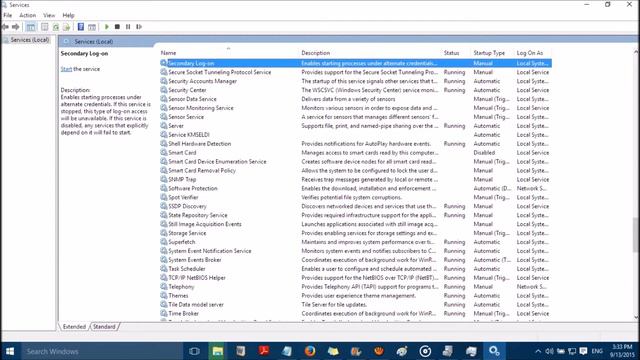The image size is (640, 360).
Task: Select the Secondary Log-on service row
Action: click(355, 63)
